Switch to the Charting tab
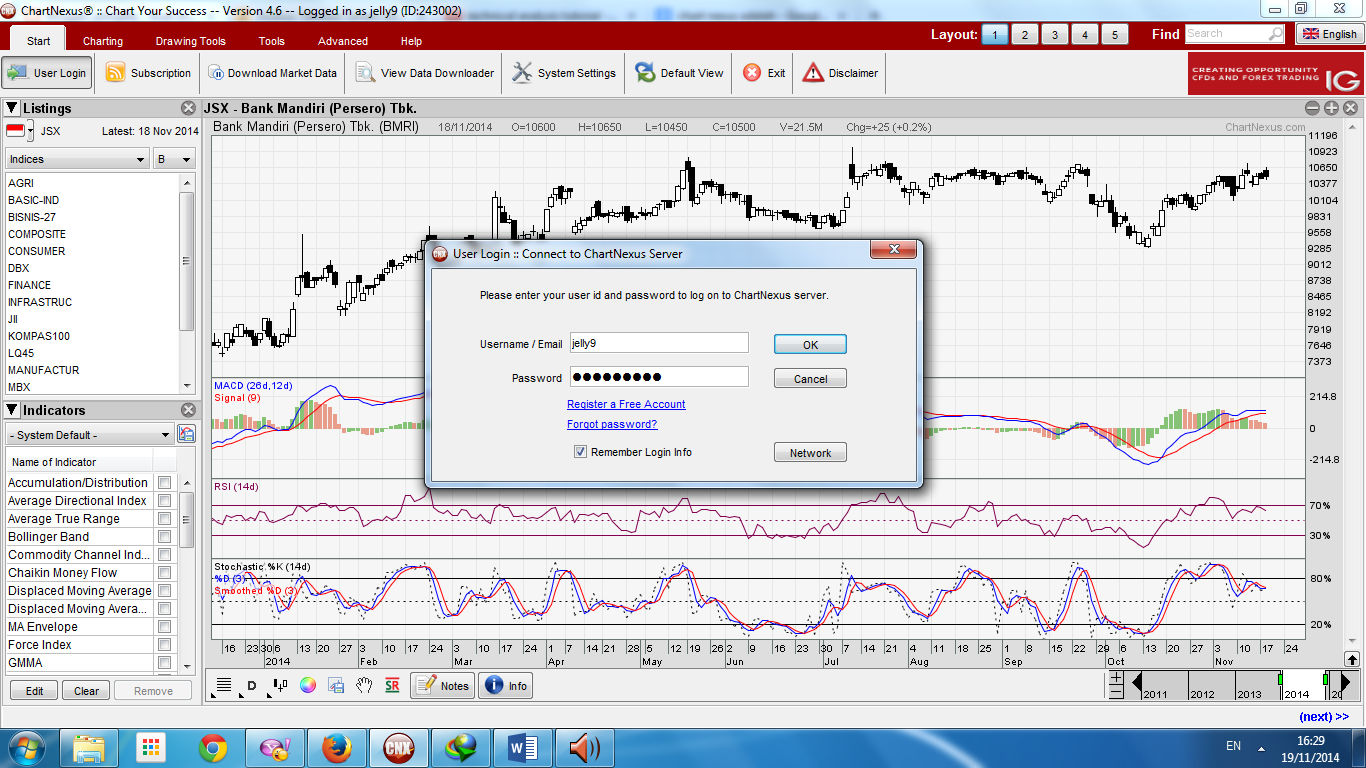This screenshot has width=1366, height=768. (x=103, y=41)
